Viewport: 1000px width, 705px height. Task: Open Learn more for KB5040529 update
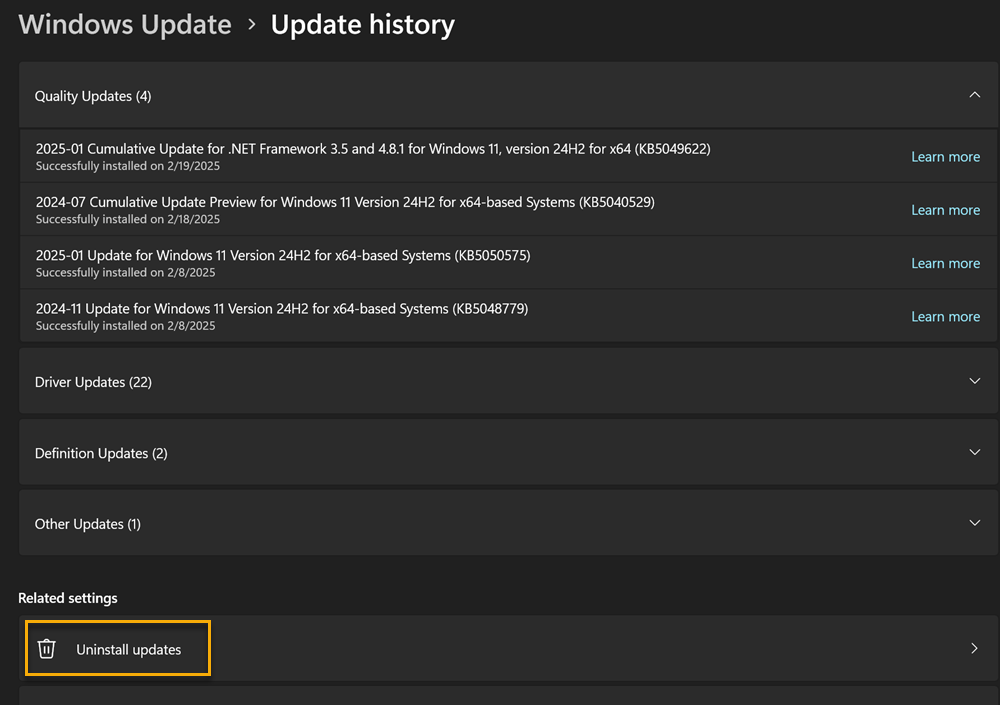coord(945,210)
